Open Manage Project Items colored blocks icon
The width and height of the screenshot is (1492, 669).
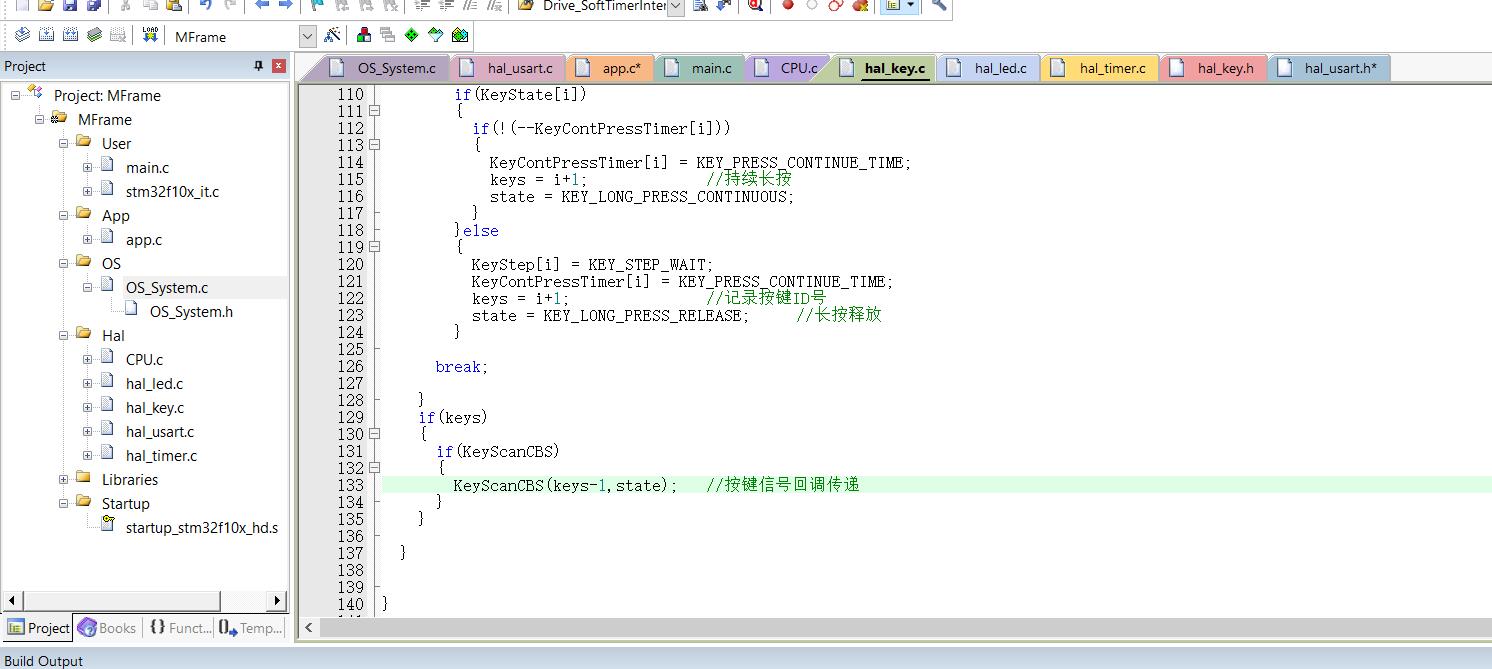pyautogui.click(x=364, y=35)
